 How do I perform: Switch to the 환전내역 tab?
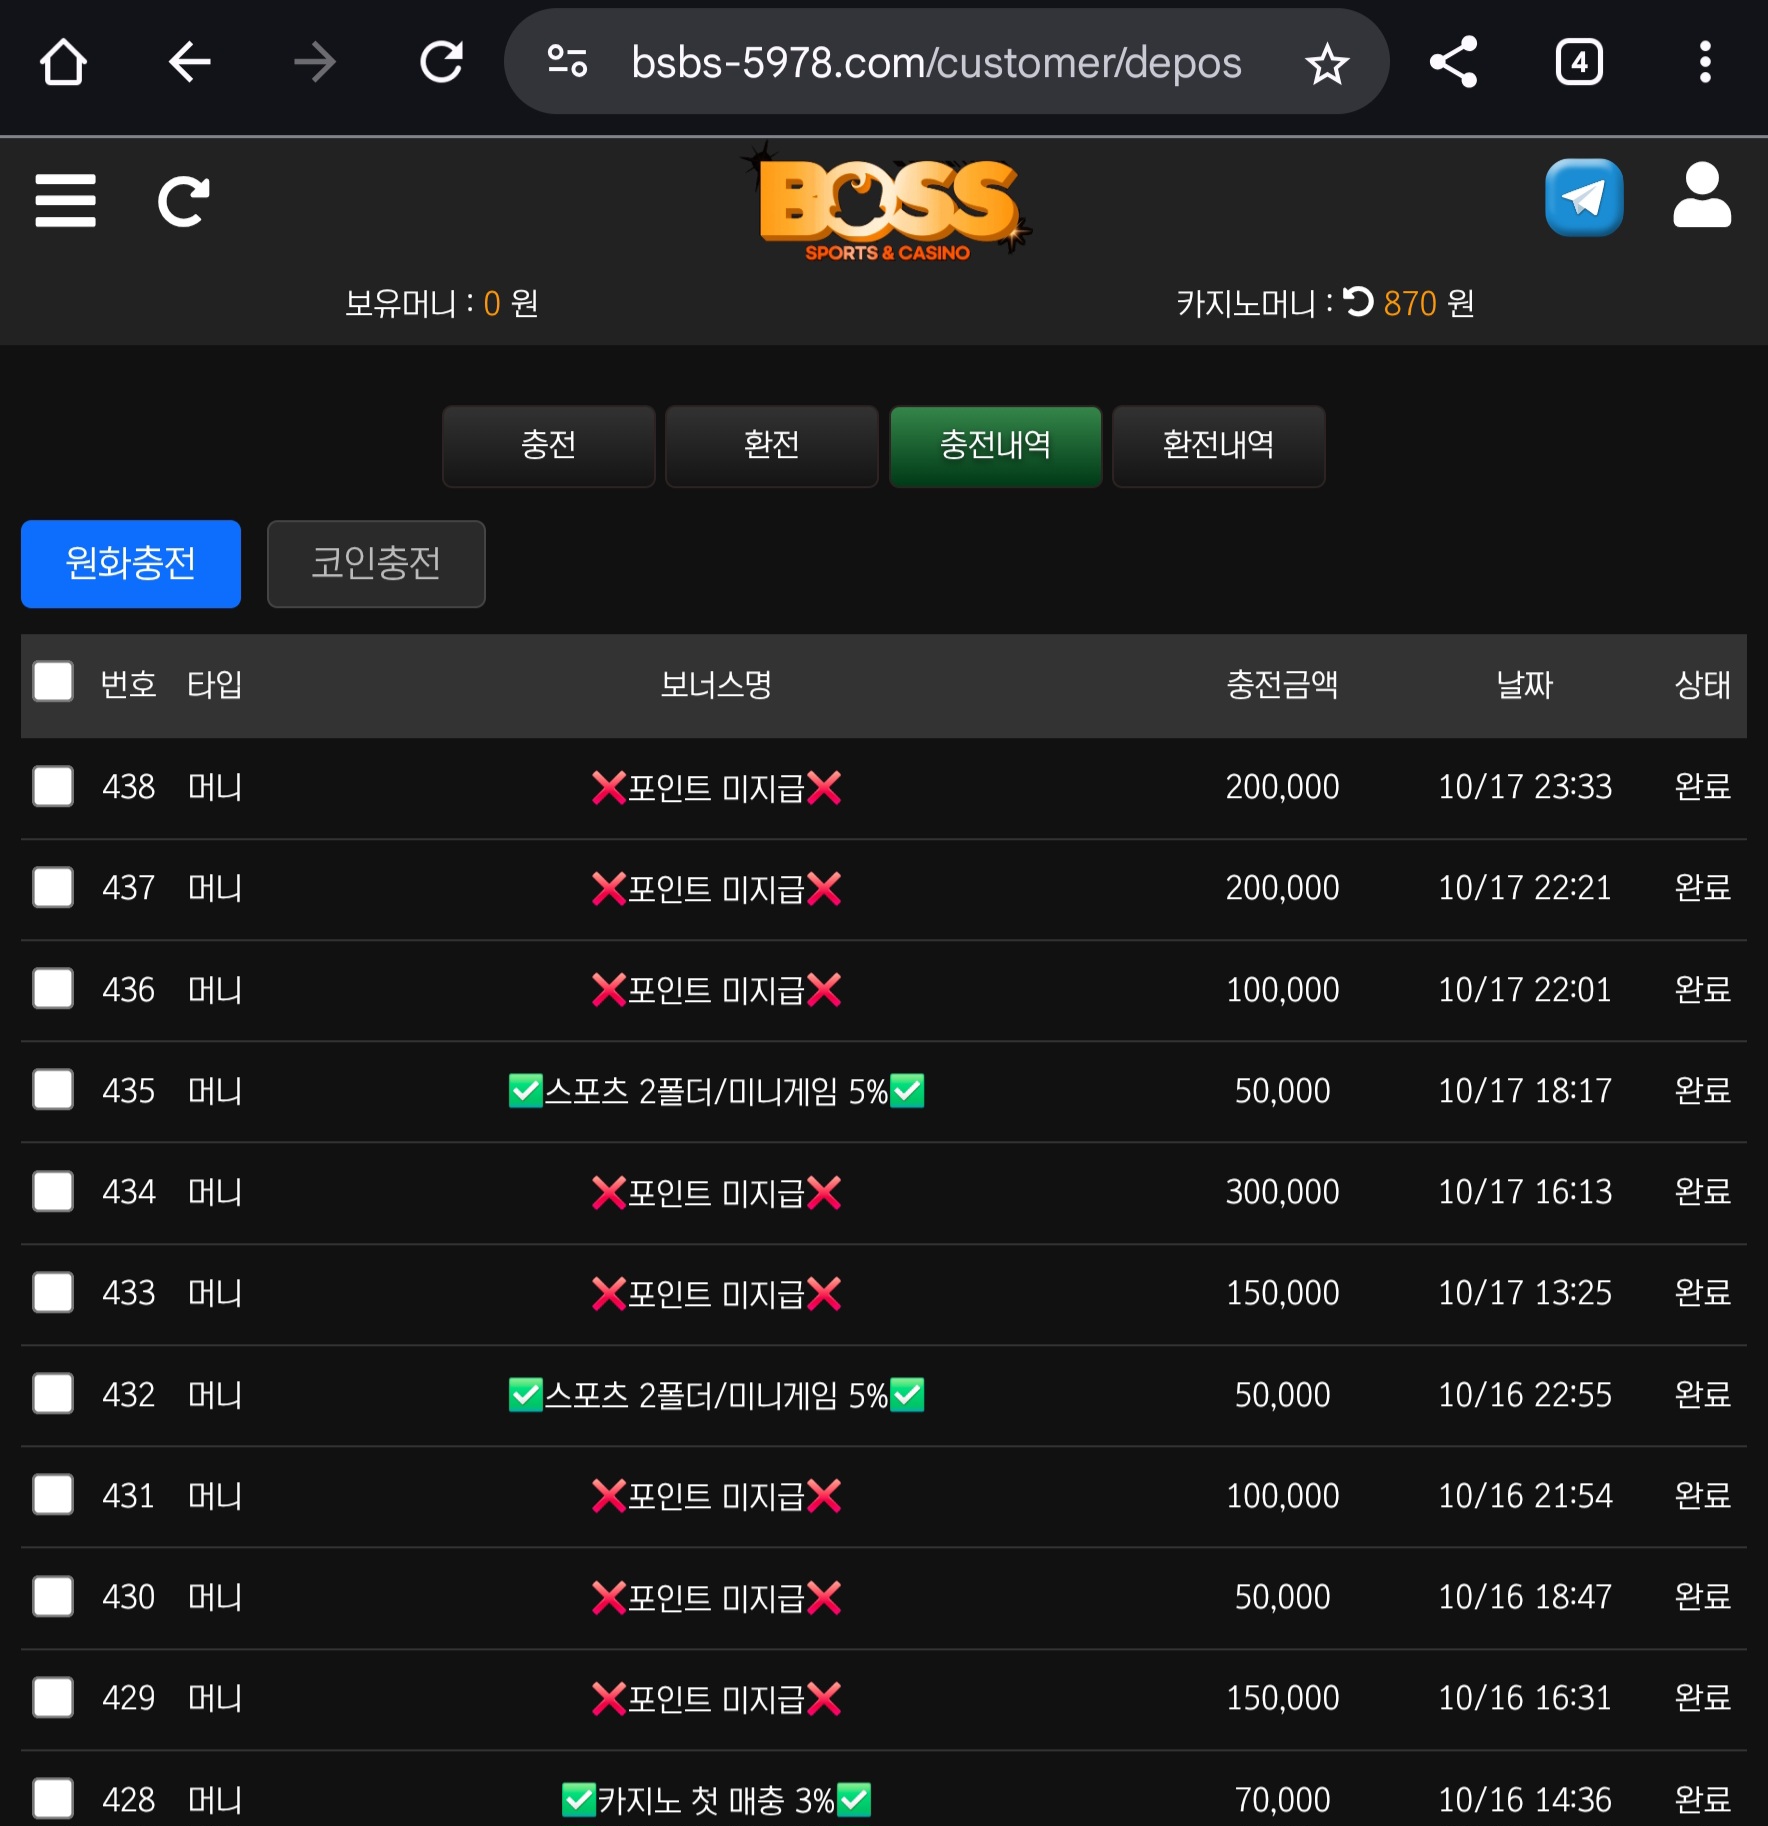pyautogui.click(x=1218, y=446)
